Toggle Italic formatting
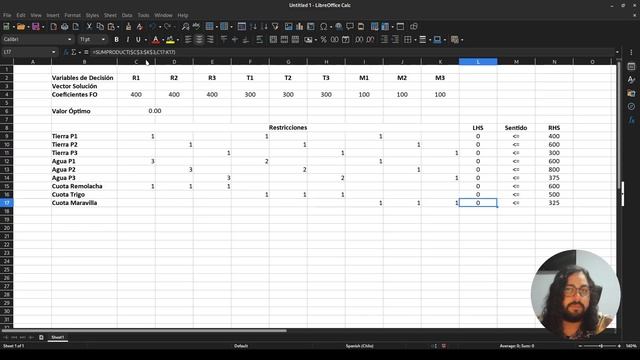This screenshot has height=360, width=640. click(127, 40)
